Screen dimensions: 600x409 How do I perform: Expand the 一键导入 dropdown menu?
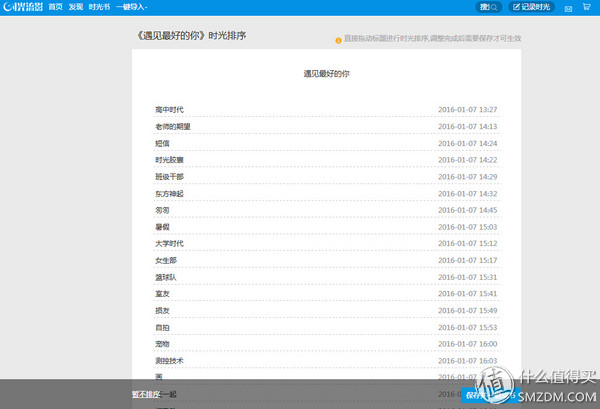(132, 7)
